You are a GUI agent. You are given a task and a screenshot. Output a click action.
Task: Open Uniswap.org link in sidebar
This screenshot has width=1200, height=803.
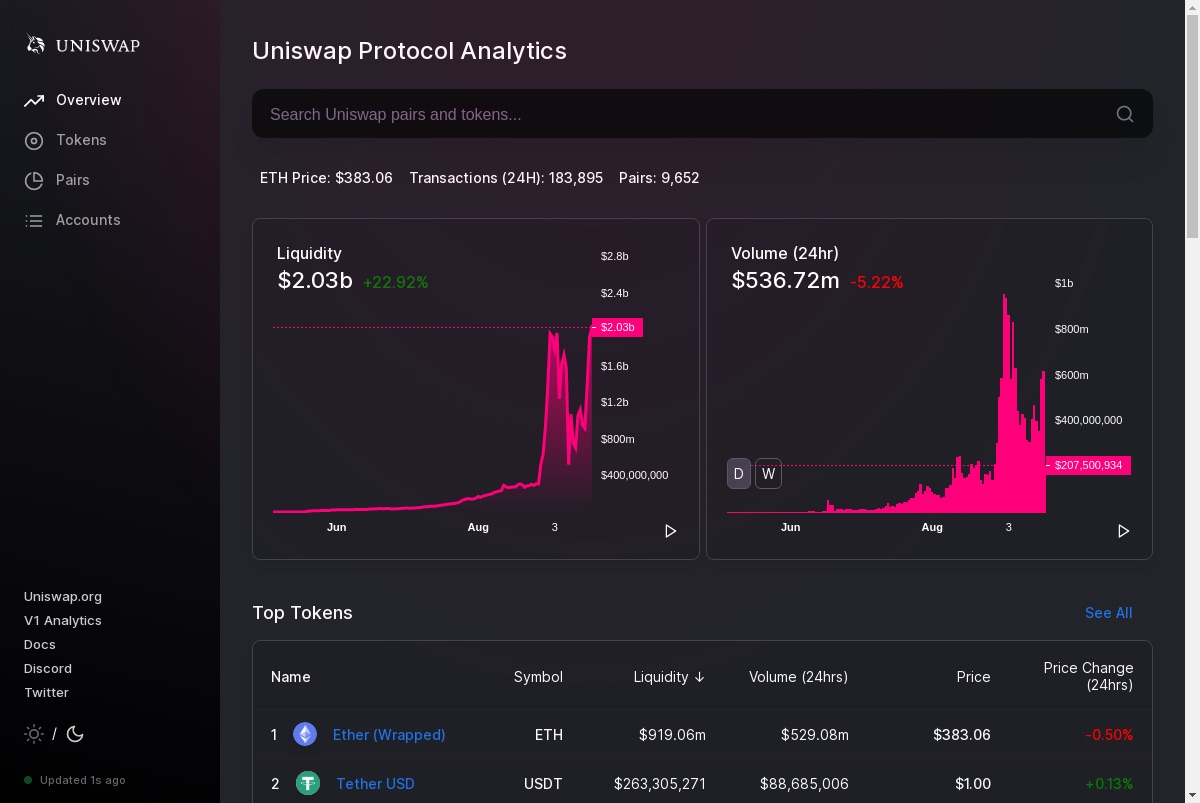coord(63,597)
